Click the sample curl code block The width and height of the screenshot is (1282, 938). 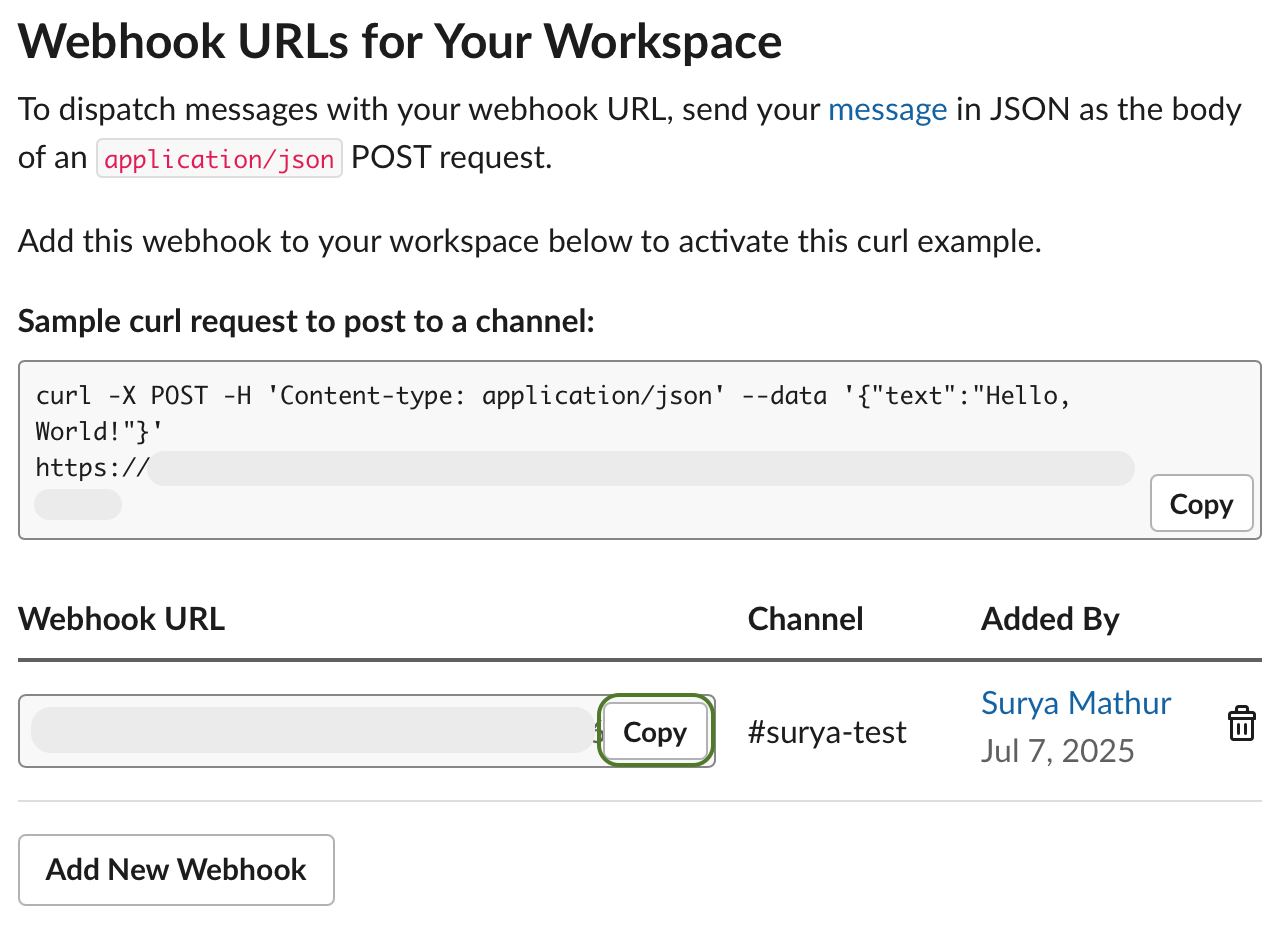(640, 450)
